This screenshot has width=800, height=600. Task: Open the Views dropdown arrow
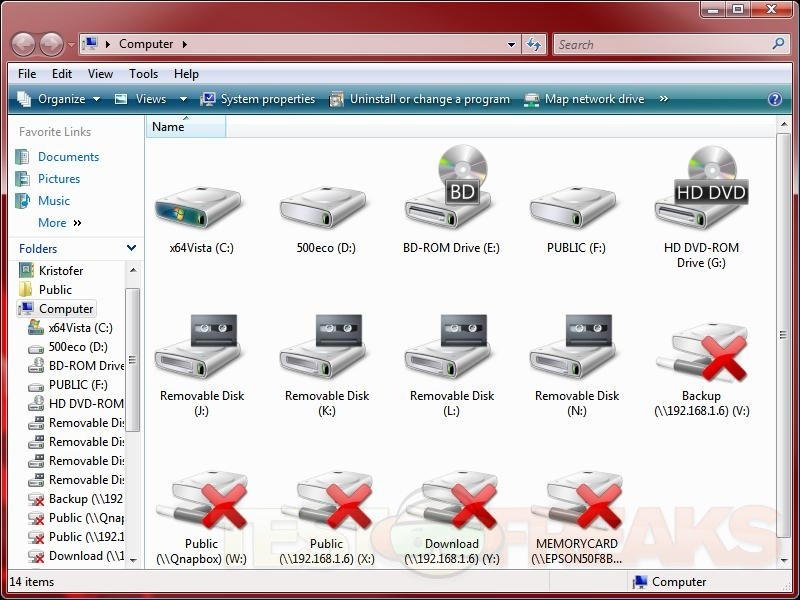click(183, 100)
